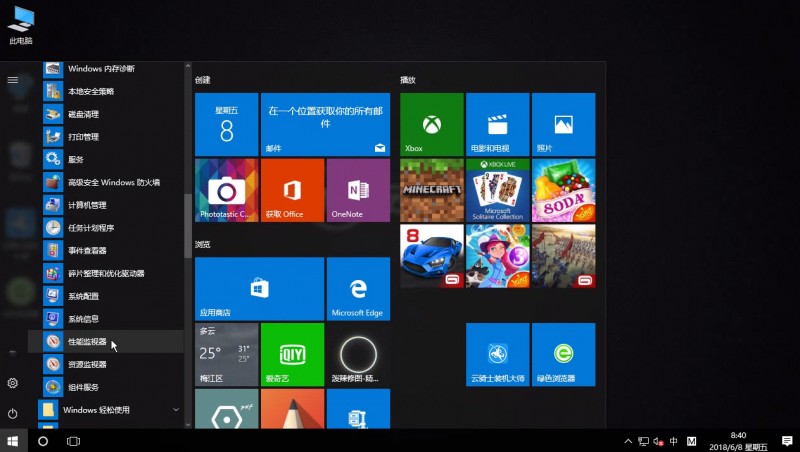The image size is (800, 452).
Task: Launch the 云骑士装机大师 tile
Action: click(497, 355)
